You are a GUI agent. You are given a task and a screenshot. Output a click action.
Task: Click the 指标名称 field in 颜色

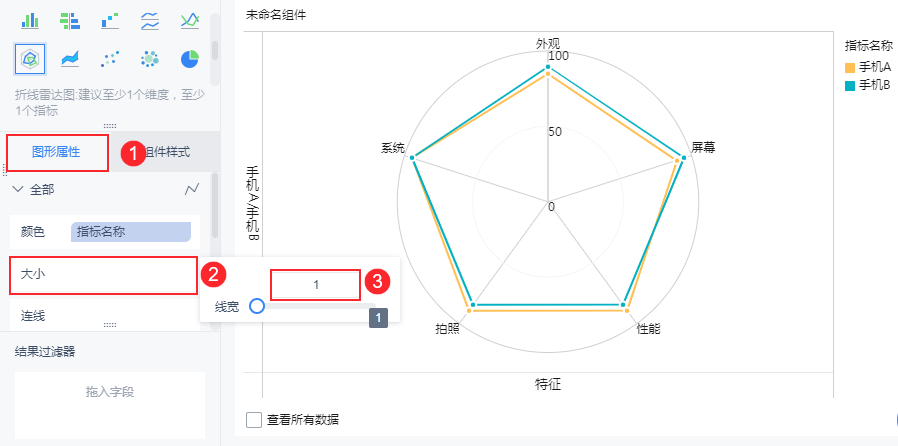click(x=130, y=231)
